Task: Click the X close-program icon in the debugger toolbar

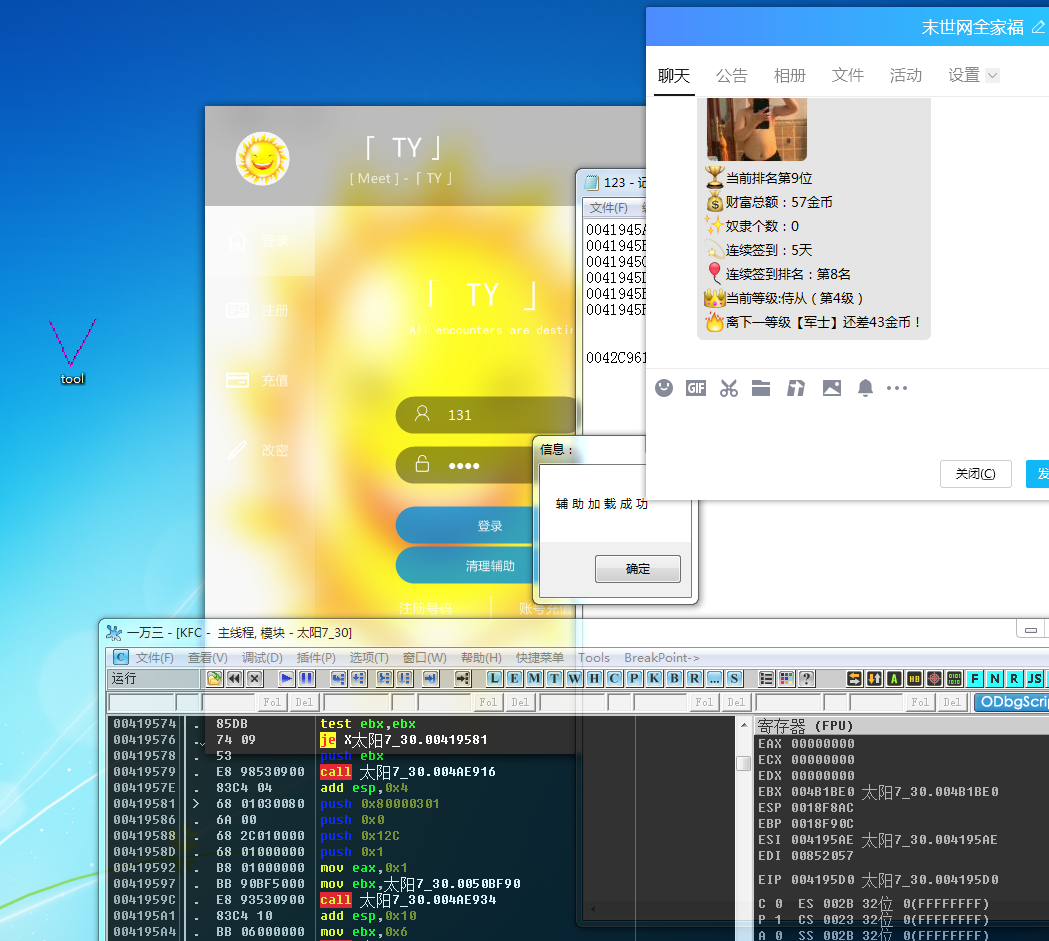Action: click(254, 679)
